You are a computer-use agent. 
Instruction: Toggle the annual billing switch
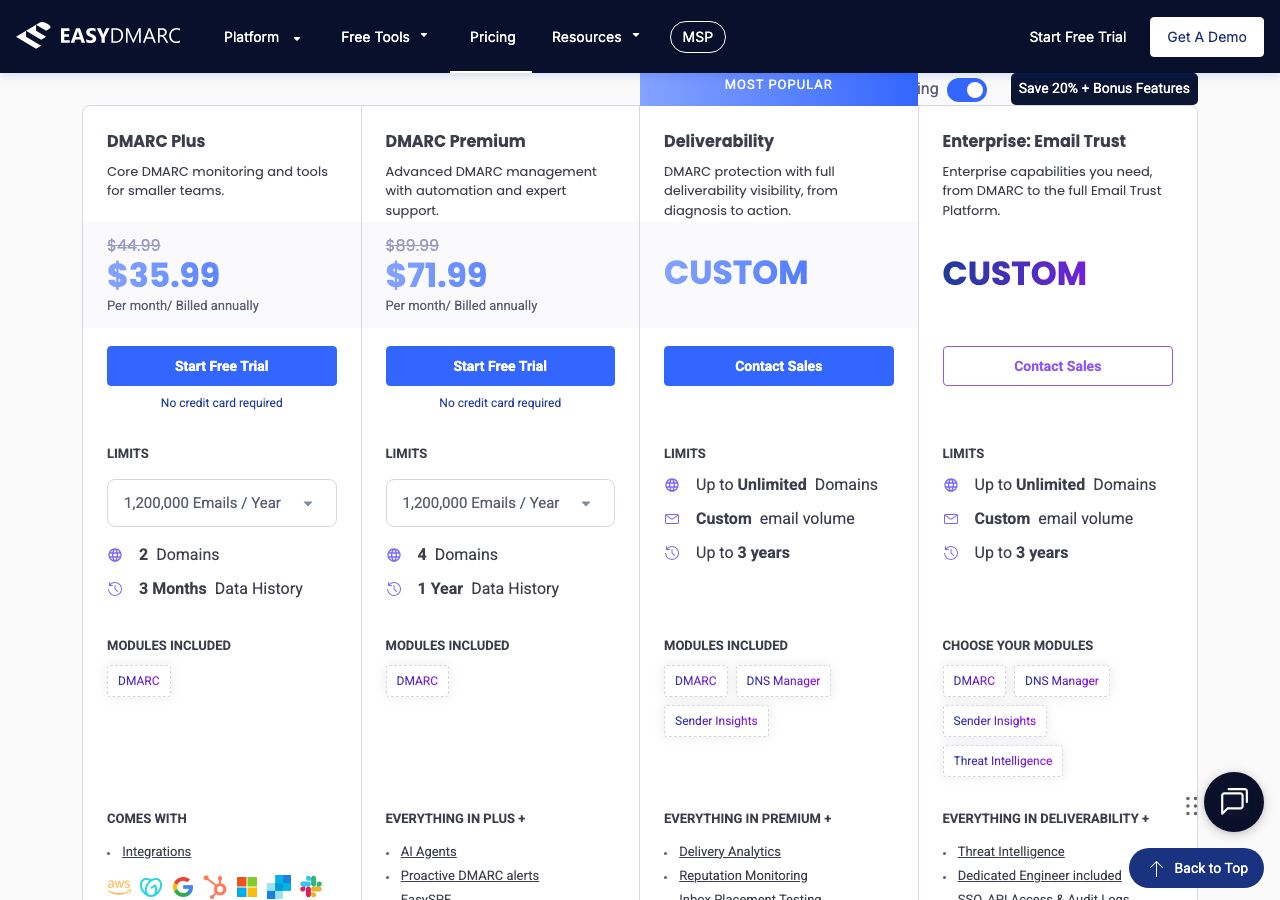[967, 90]
